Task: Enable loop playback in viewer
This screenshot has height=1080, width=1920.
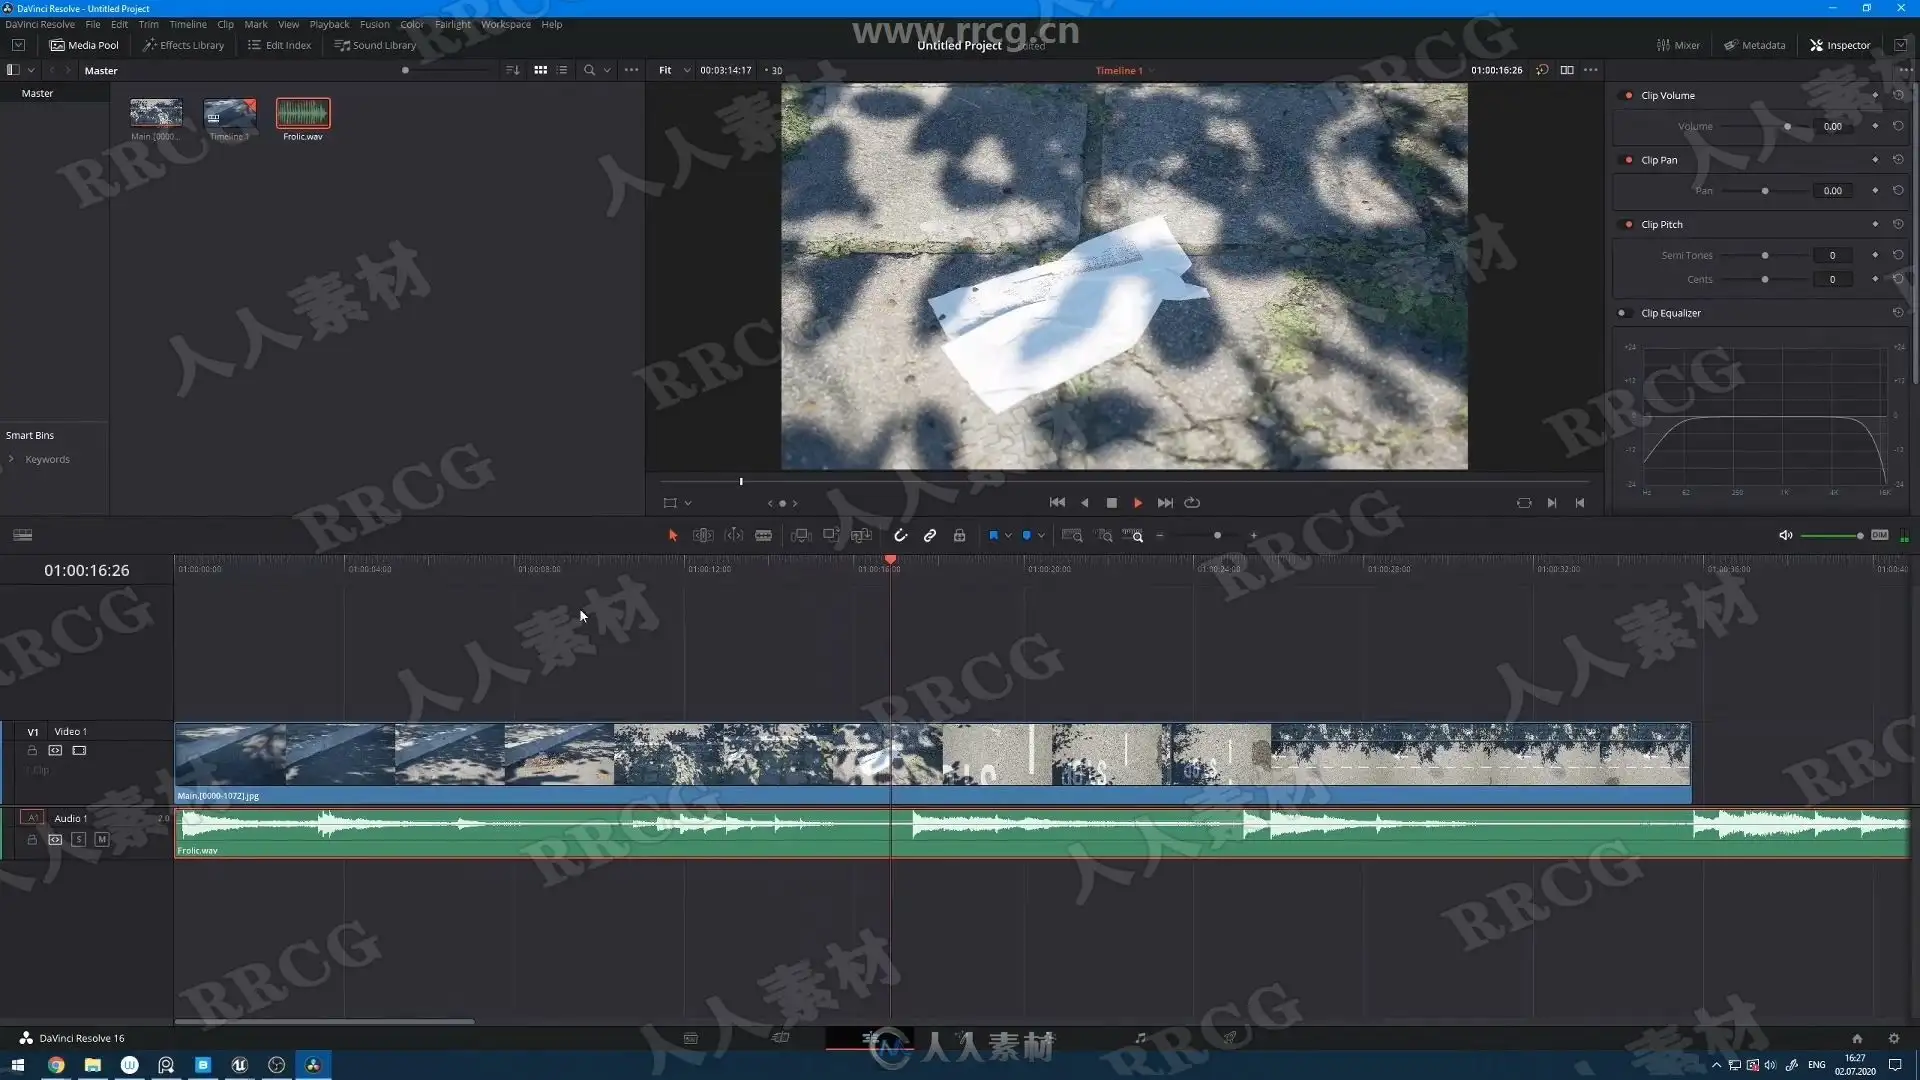Action: pyautogui.click(x=1192, y=503)
